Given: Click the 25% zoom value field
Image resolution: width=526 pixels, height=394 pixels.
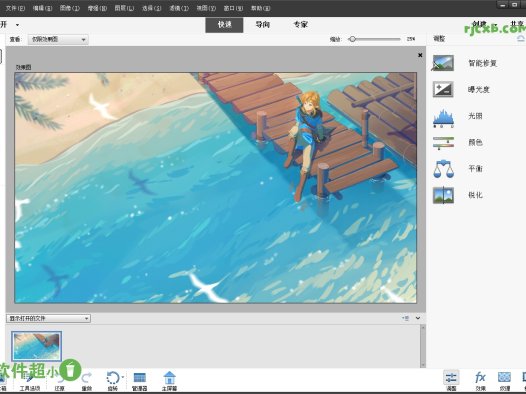Looking at the screenshot, I should click(x=411, y=39).
